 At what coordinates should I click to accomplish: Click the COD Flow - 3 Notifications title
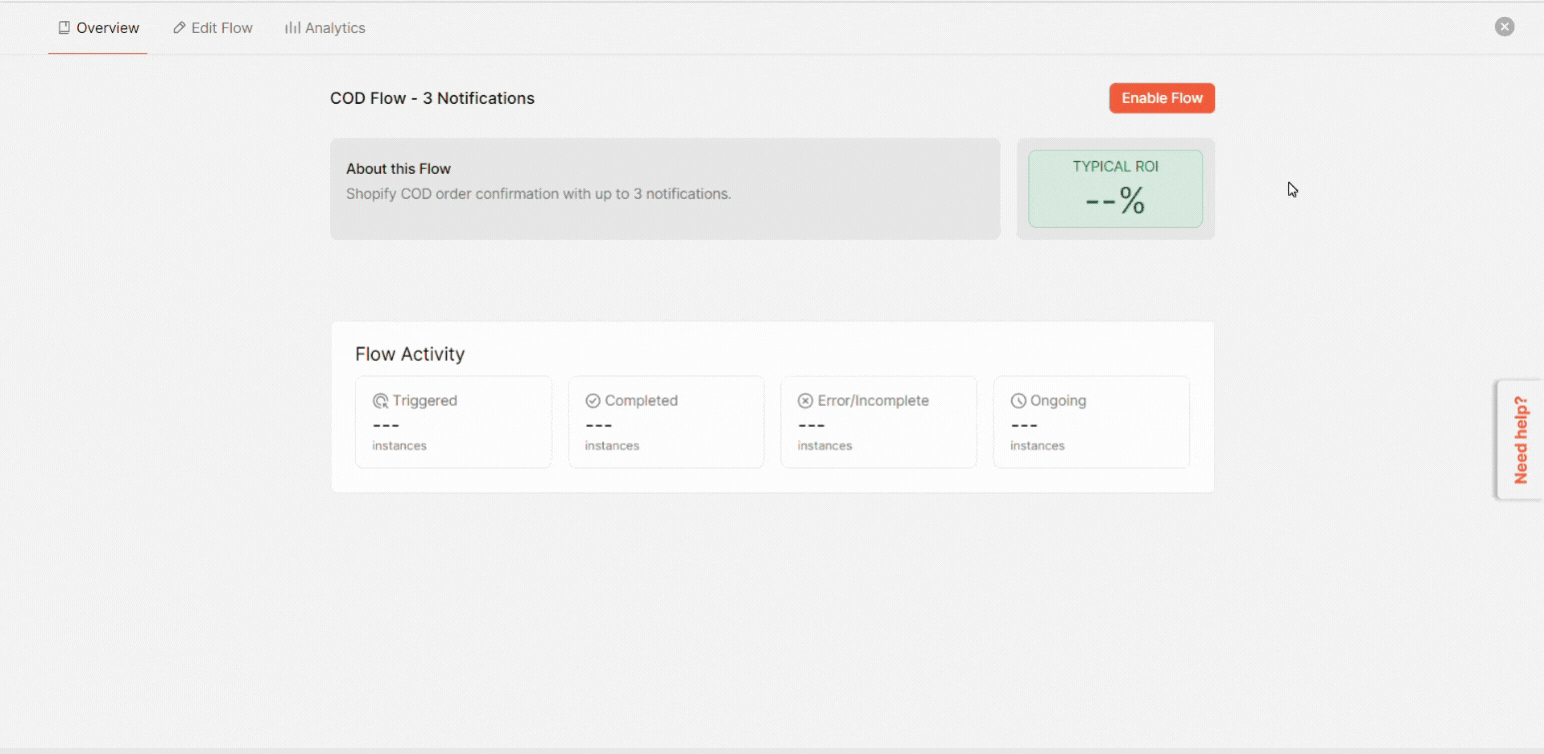coord(432,98)
